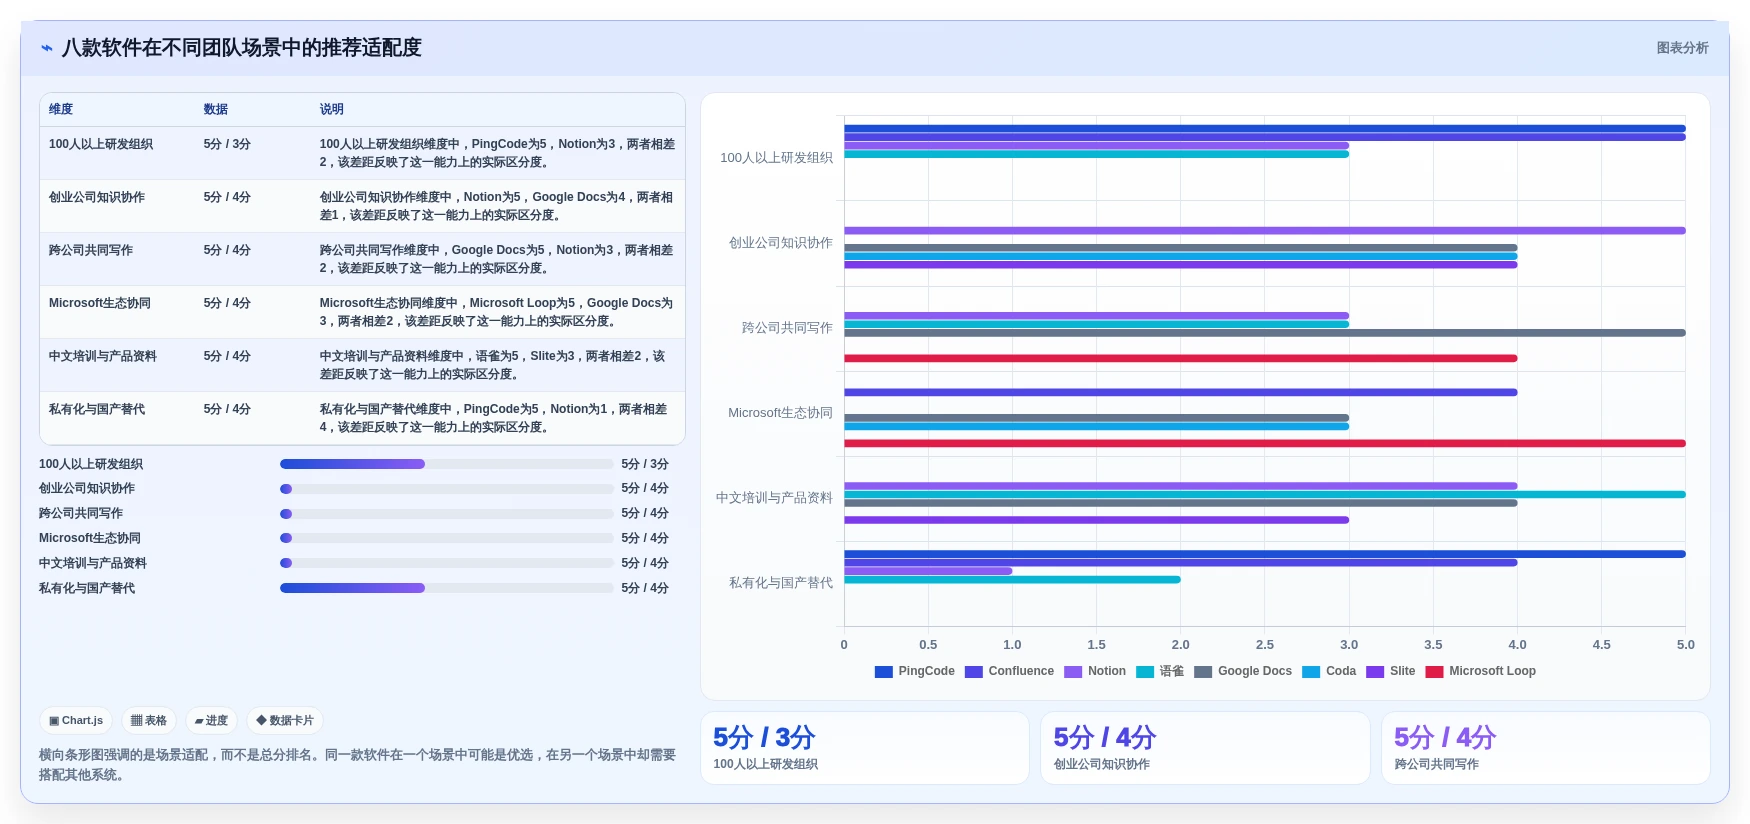Click the 创业公司知识协作 chart axis label
The width and height of the screenshot is (1750, 824).
coord(781,243)
